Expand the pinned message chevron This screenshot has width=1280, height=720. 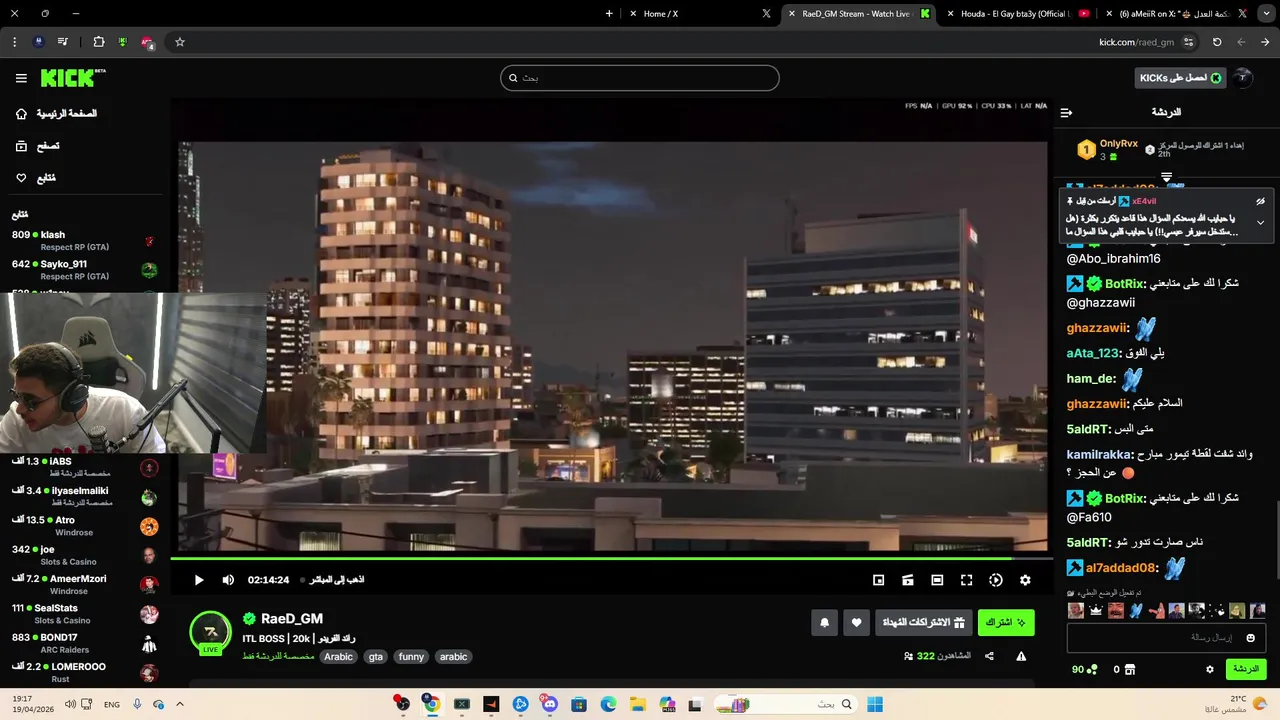pyautogui.click(x=1260, y=222)
